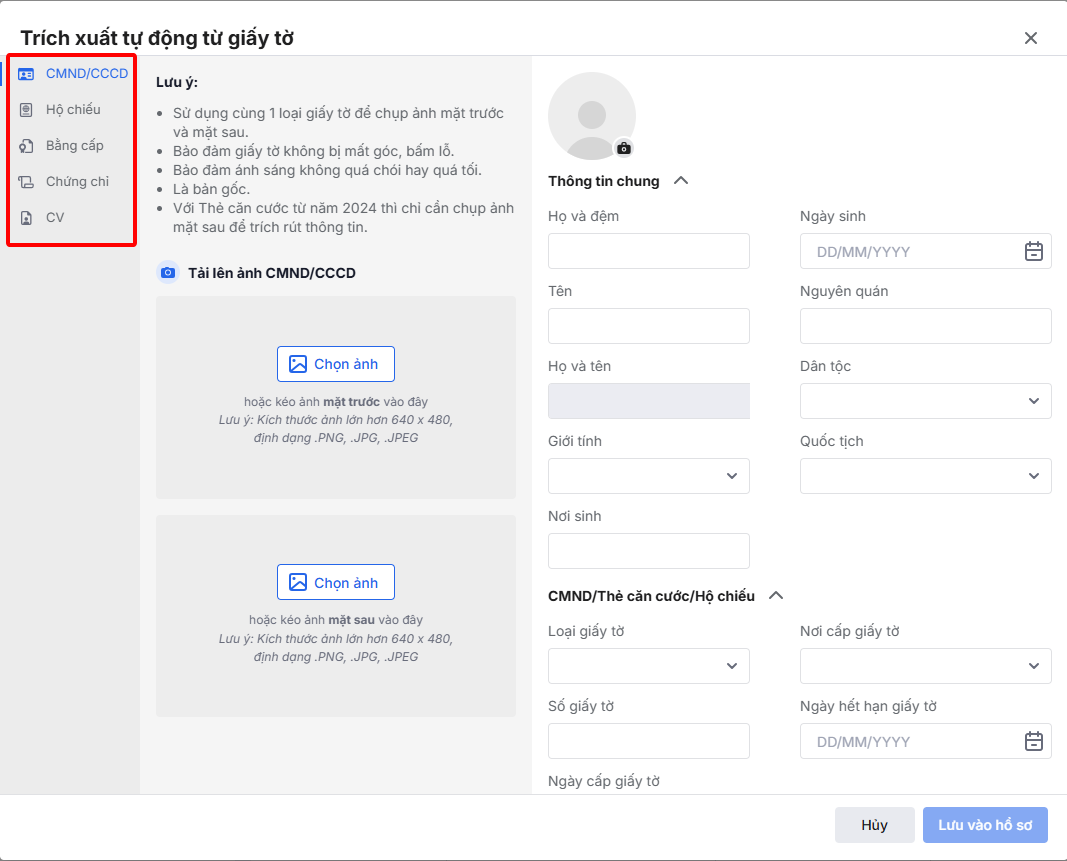Switch to CV tab

pos(73,218)
